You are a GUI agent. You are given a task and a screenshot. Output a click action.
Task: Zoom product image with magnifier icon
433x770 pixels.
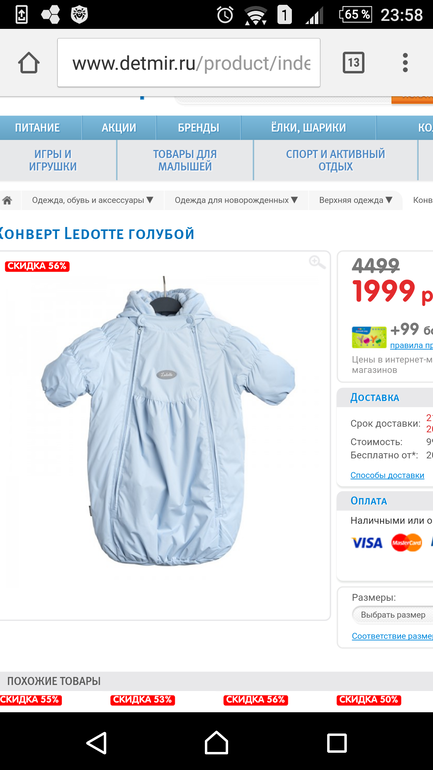click(317, 262)
